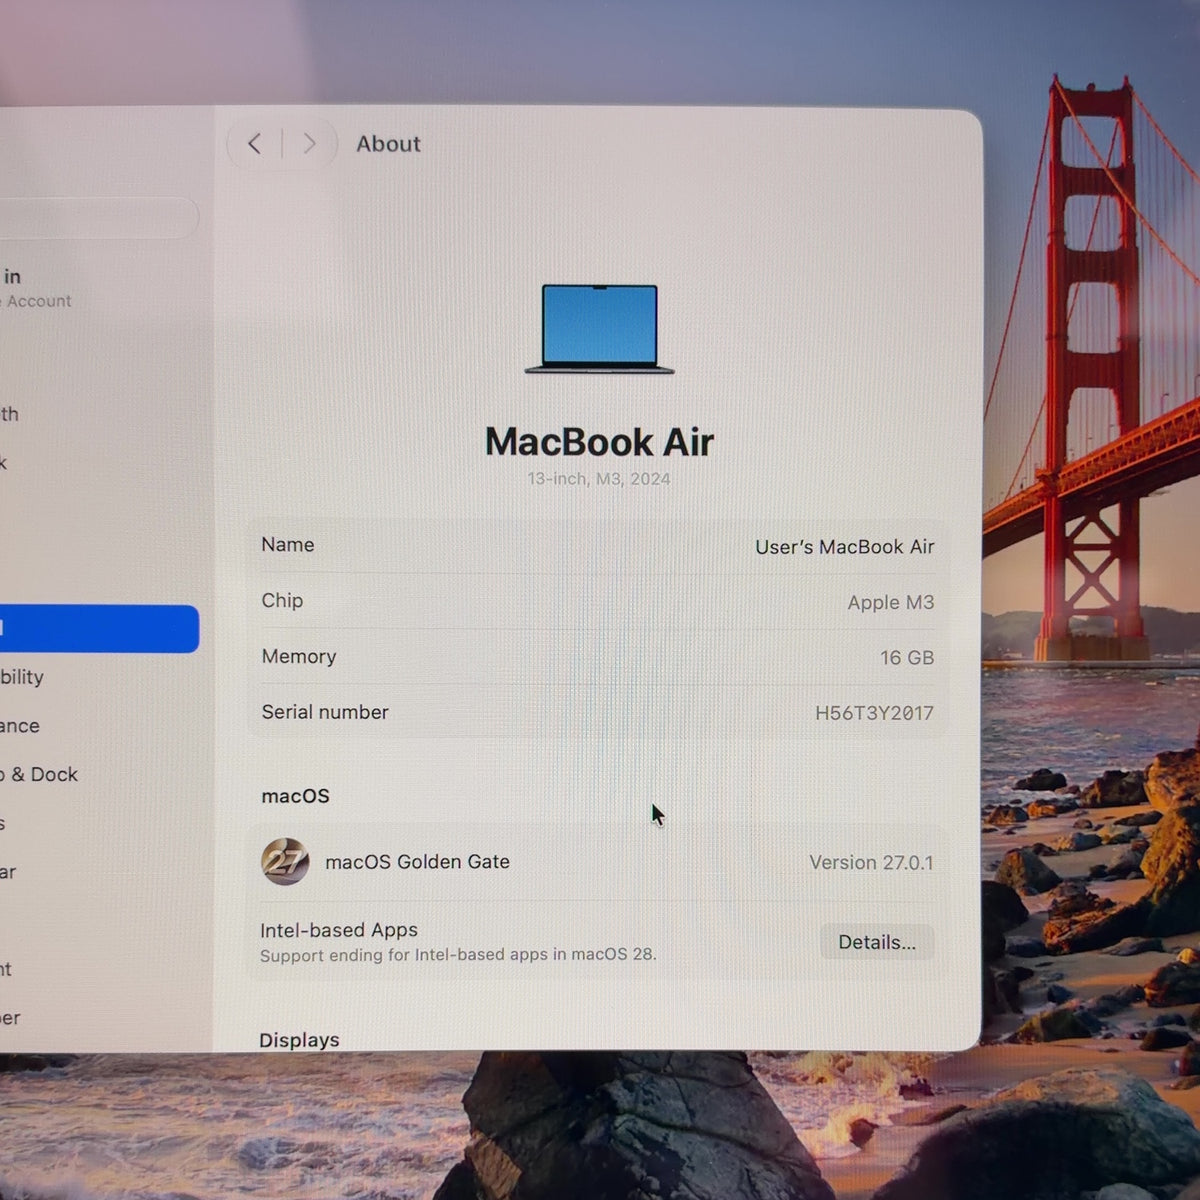1200x1200 pixels.
Task: Click the MacBook Air laptop illustration
Action: (x=599, y=329)
